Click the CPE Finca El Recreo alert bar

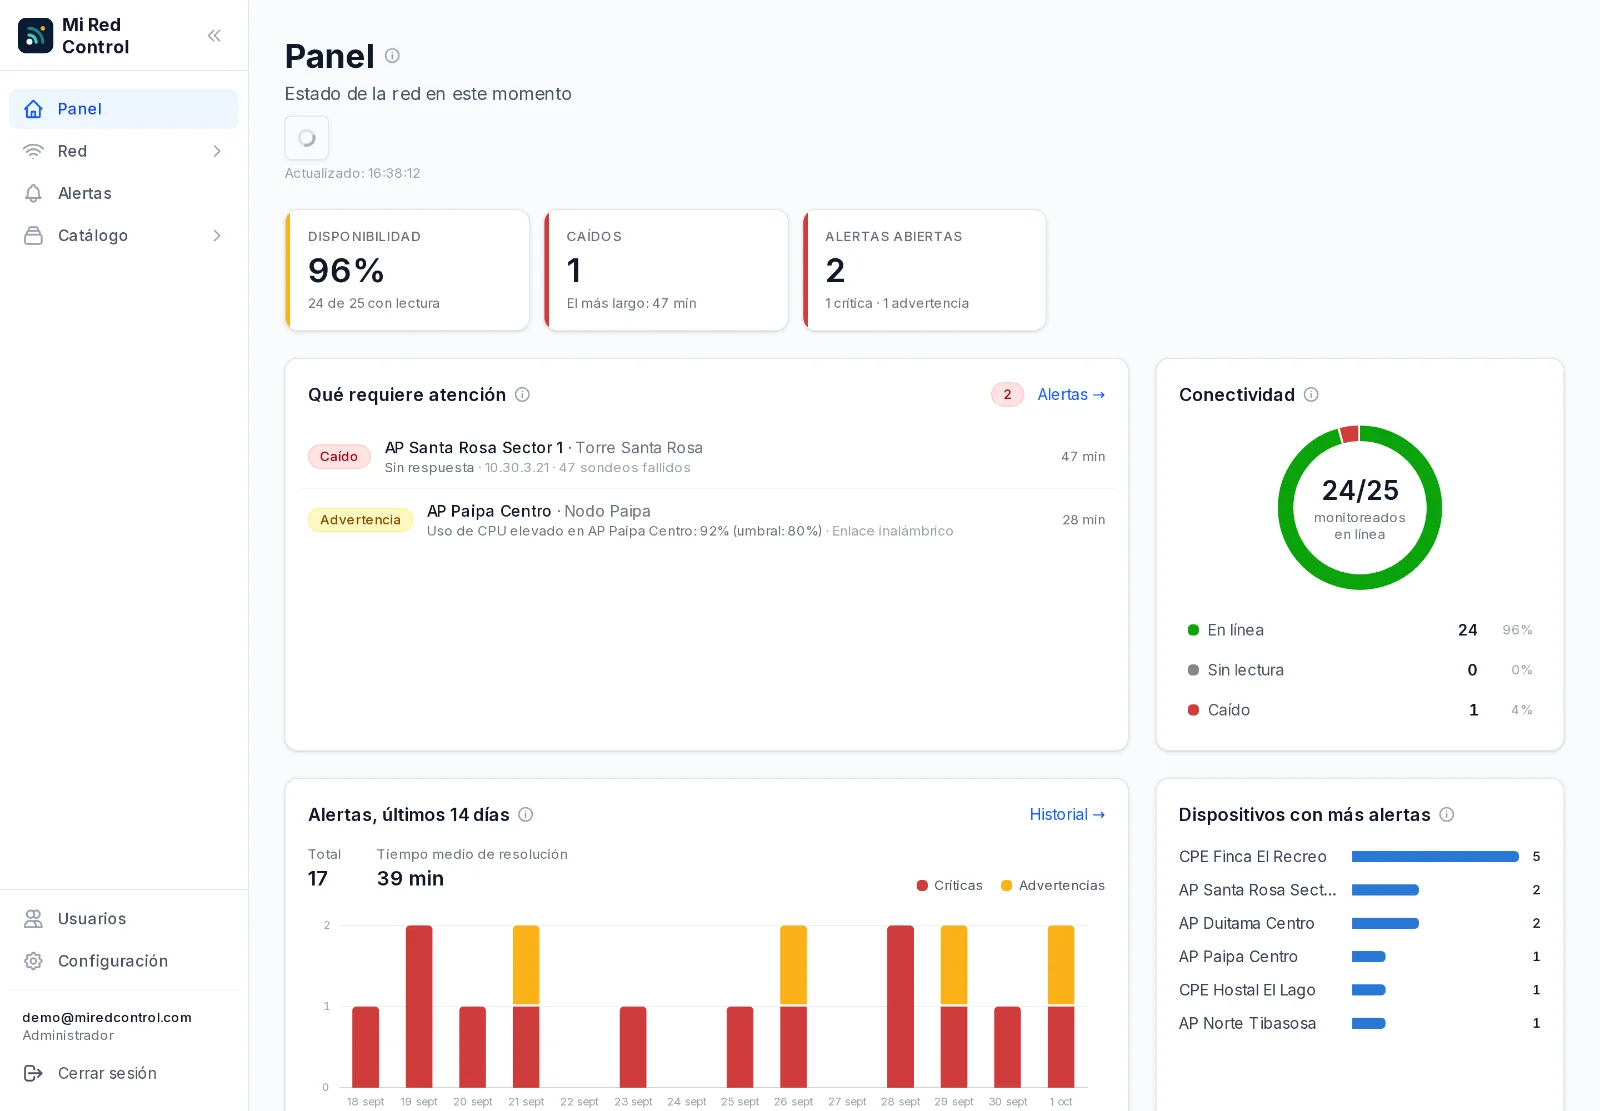tap(1435, 857)
